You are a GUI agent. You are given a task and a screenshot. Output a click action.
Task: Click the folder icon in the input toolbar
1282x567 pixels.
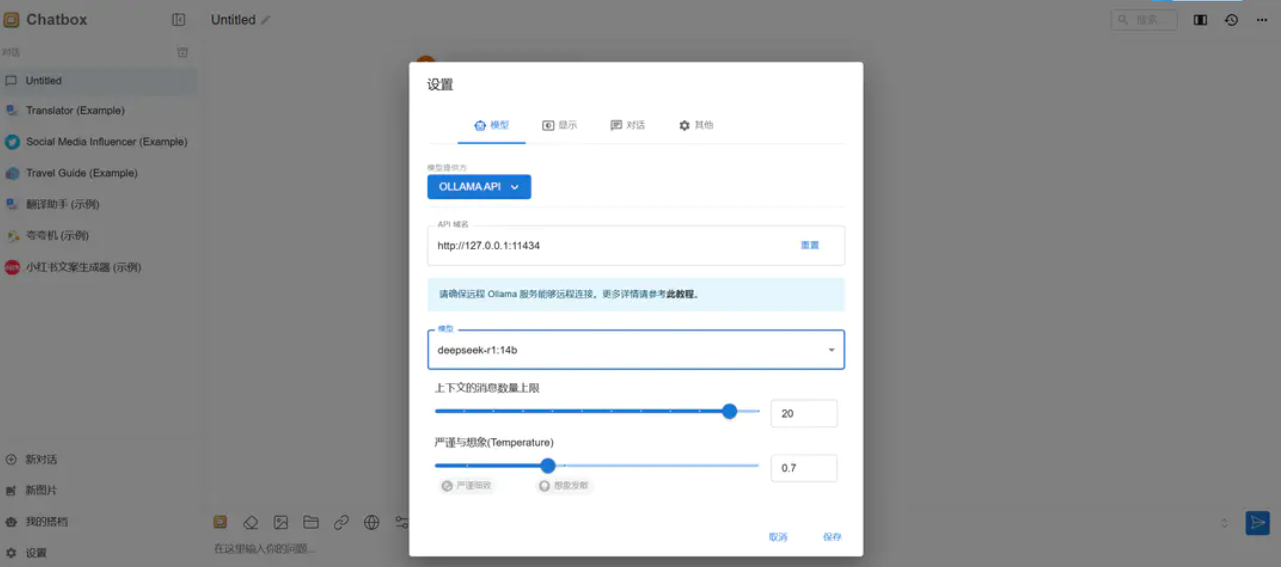coord(311,522)
